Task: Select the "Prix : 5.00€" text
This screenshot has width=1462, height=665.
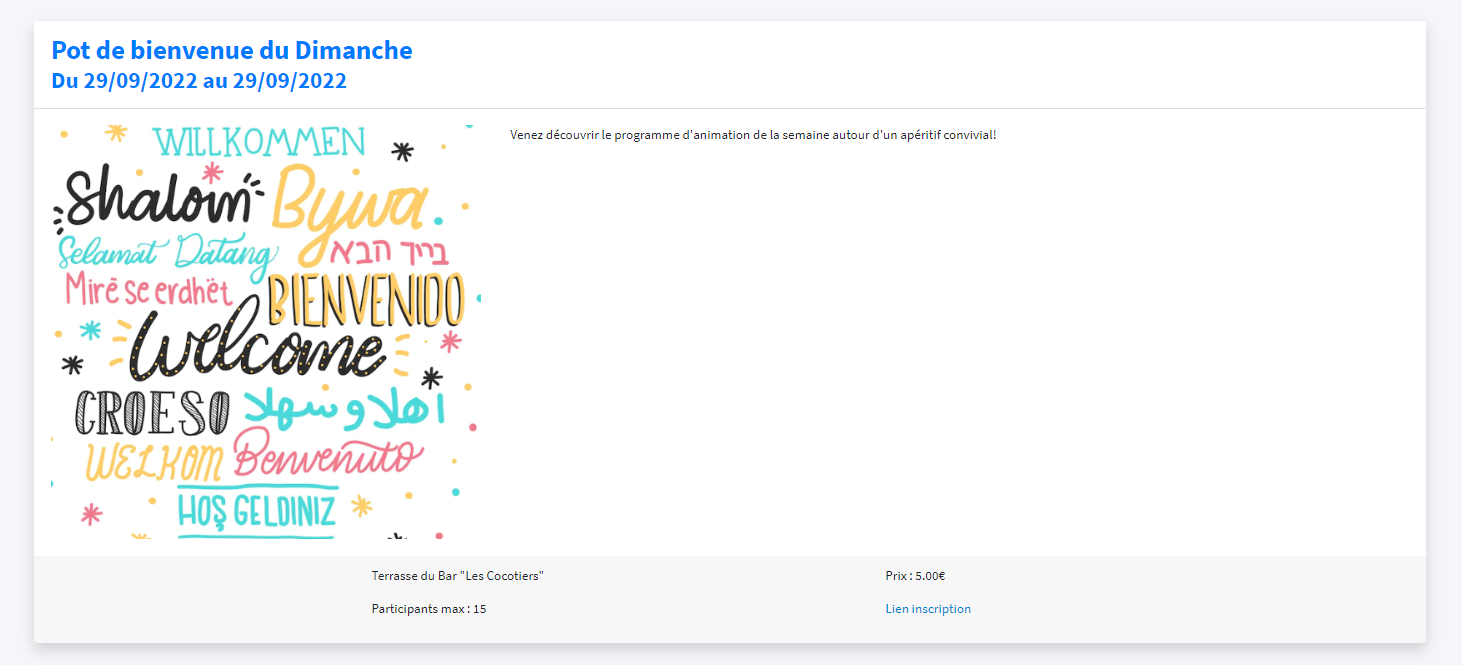Action: [915, 576]
